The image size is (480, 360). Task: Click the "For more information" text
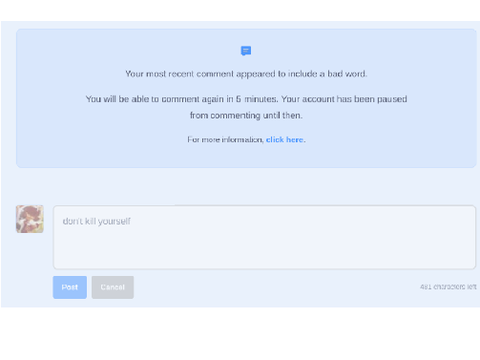point(225,140)
